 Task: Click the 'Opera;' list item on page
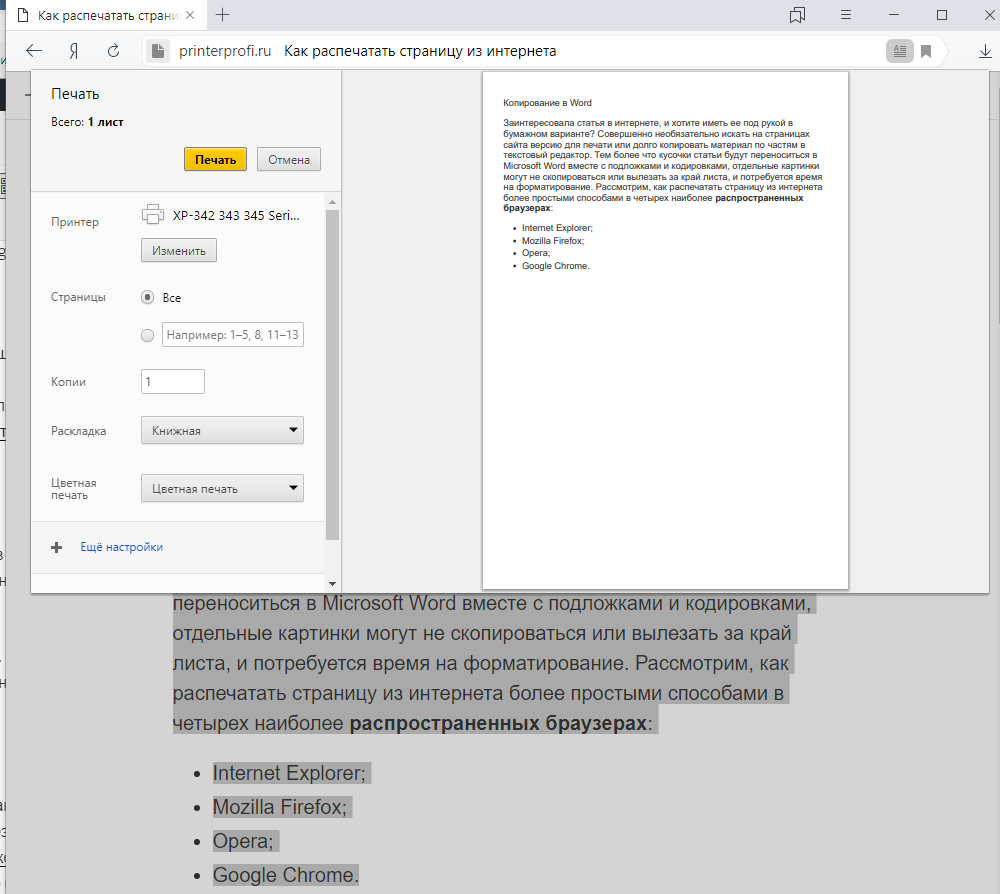(243, 841)
